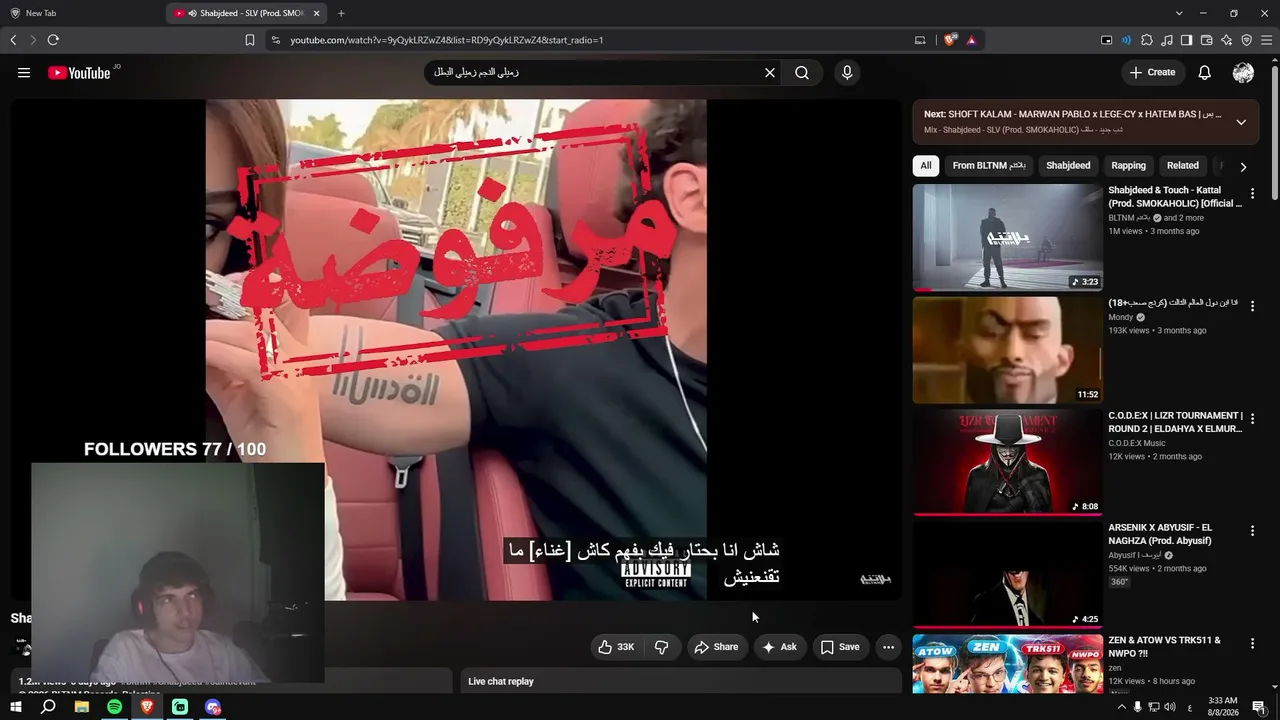Bookmark this page in the browser
This screenshot has height=720, width=1280.
point(250,40)
